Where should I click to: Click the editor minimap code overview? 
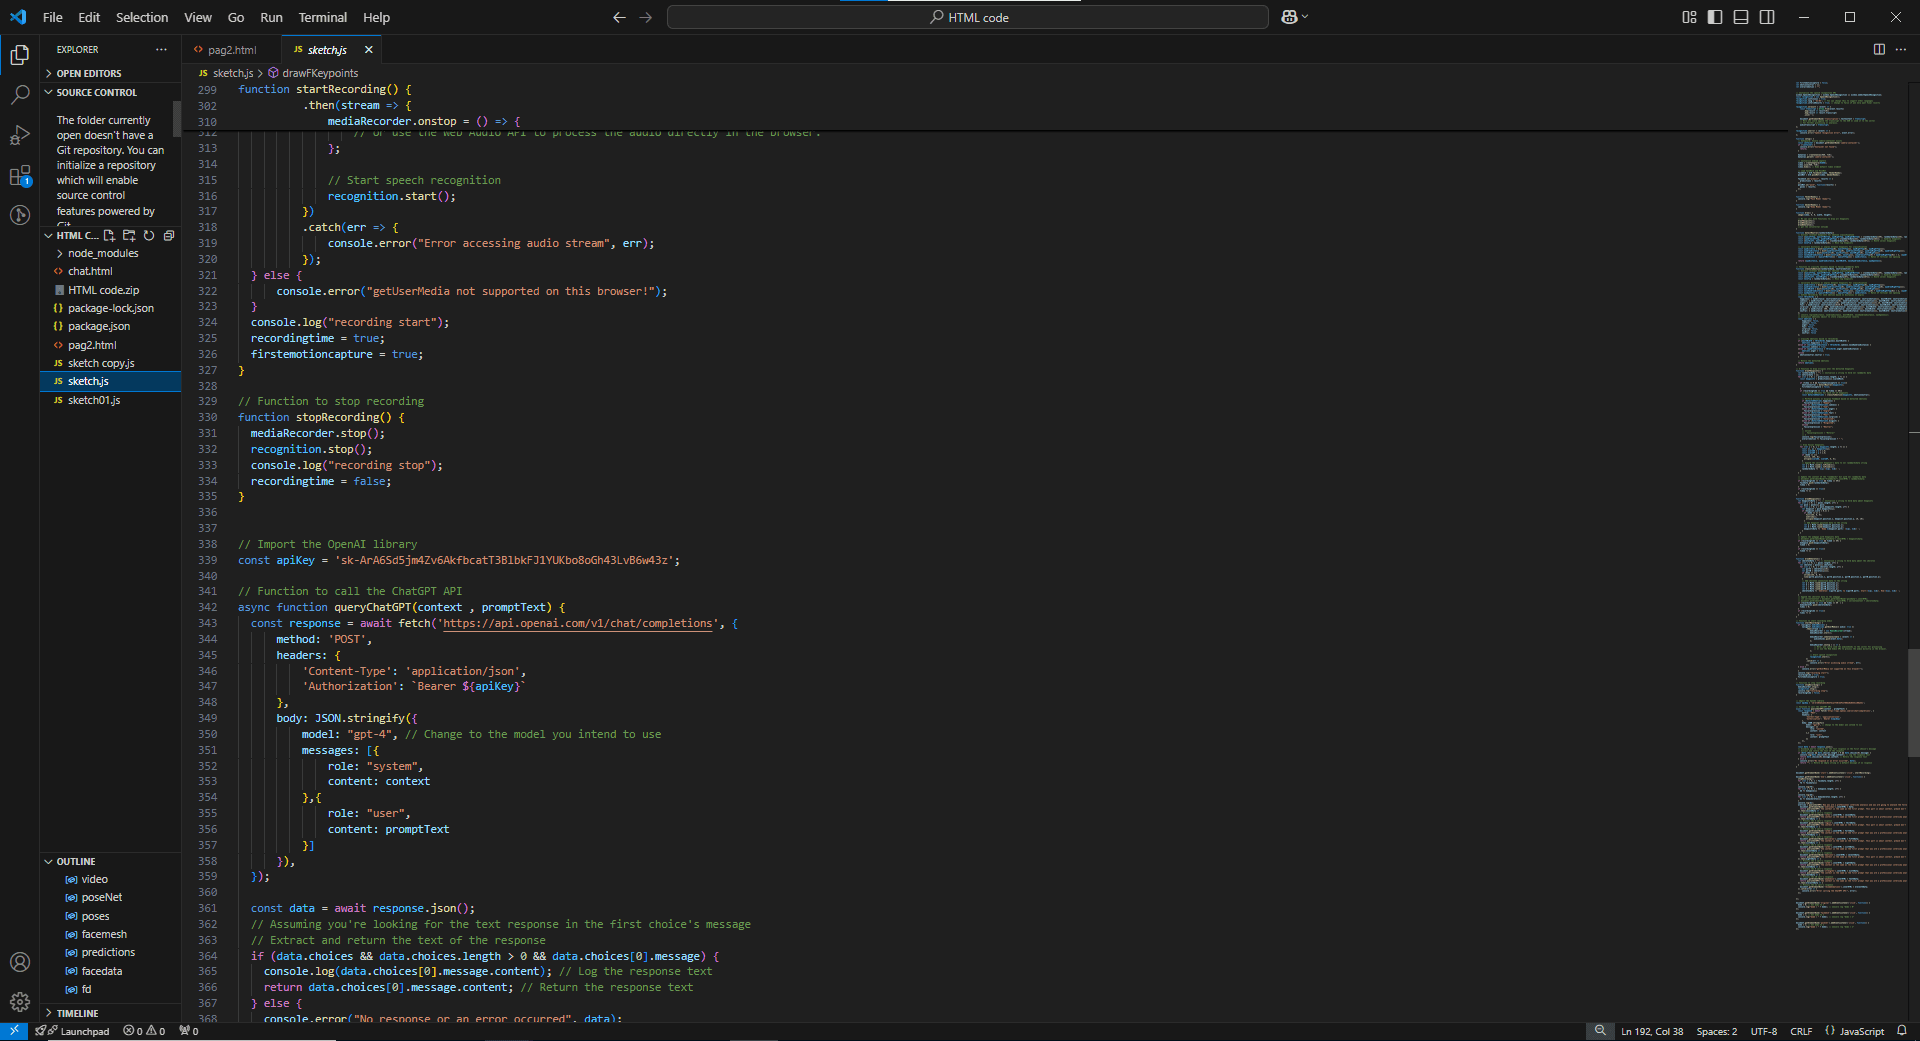[x=1850, y=505]
